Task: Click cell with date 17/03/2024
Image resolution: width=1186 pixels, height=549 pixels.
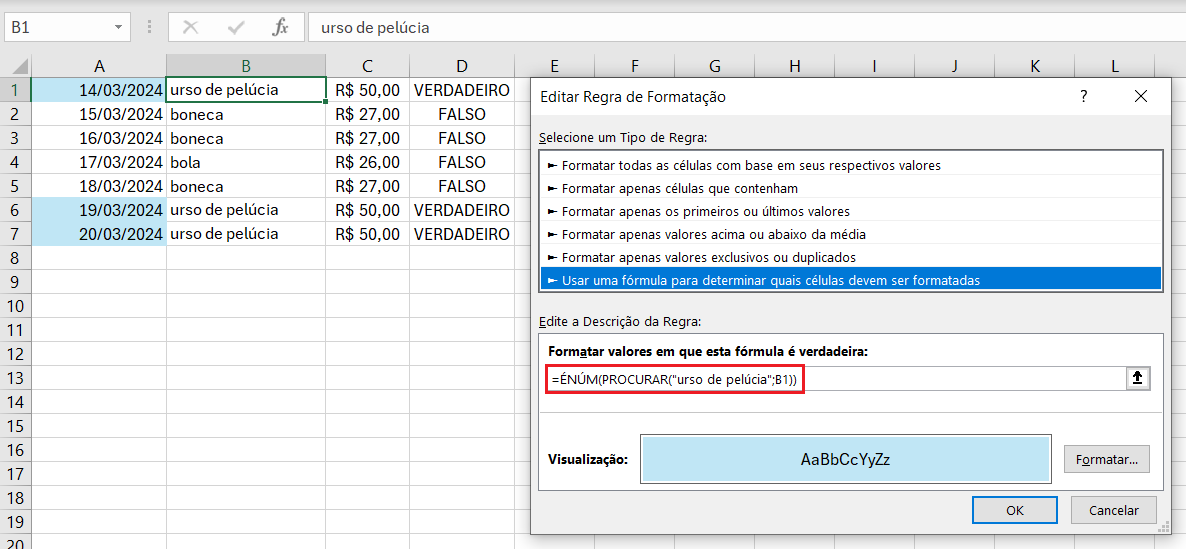Action: pos(99,162)
